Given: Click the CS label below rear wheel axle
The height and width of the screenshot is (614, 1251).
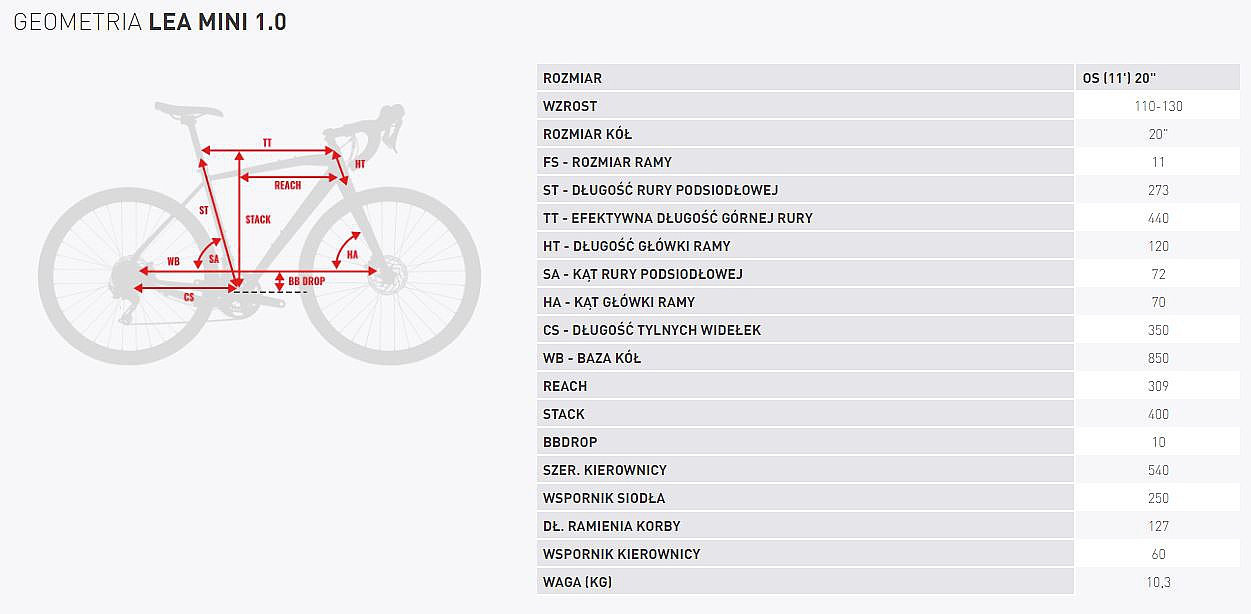Looking at the screenshot, I should click(189, 297).
